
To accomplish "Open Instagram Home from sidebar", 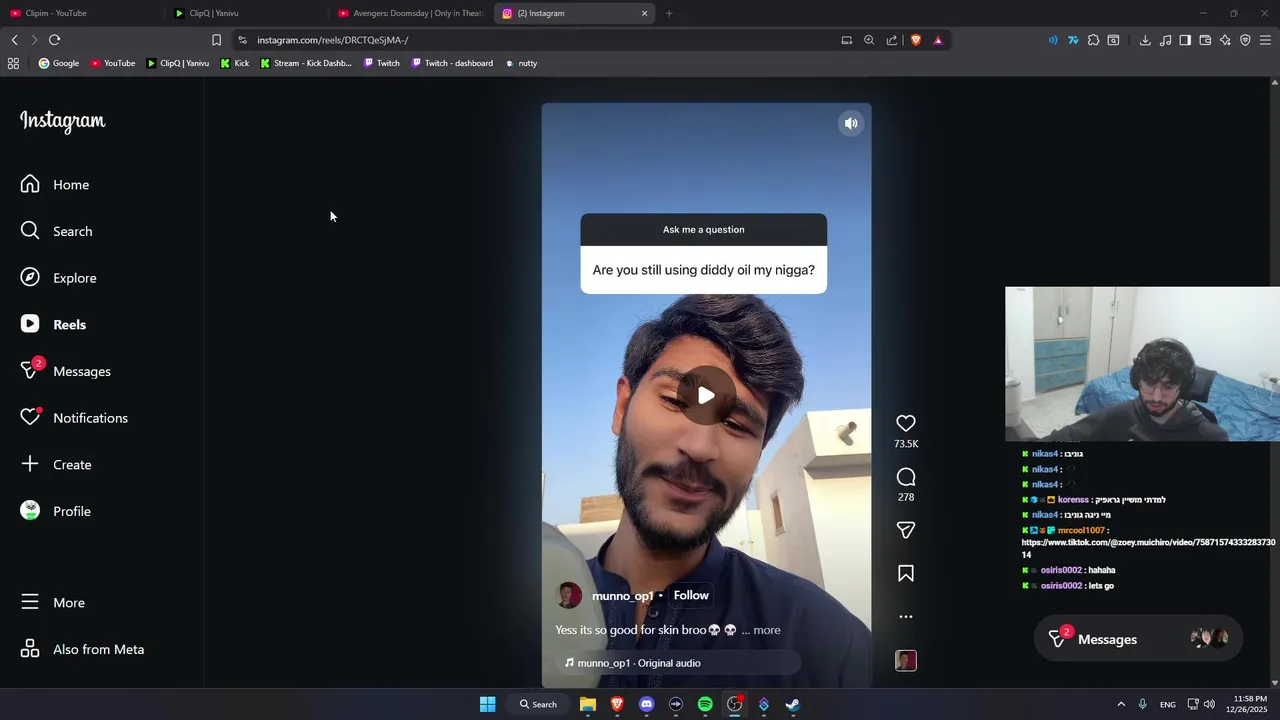I will point(56,185).
